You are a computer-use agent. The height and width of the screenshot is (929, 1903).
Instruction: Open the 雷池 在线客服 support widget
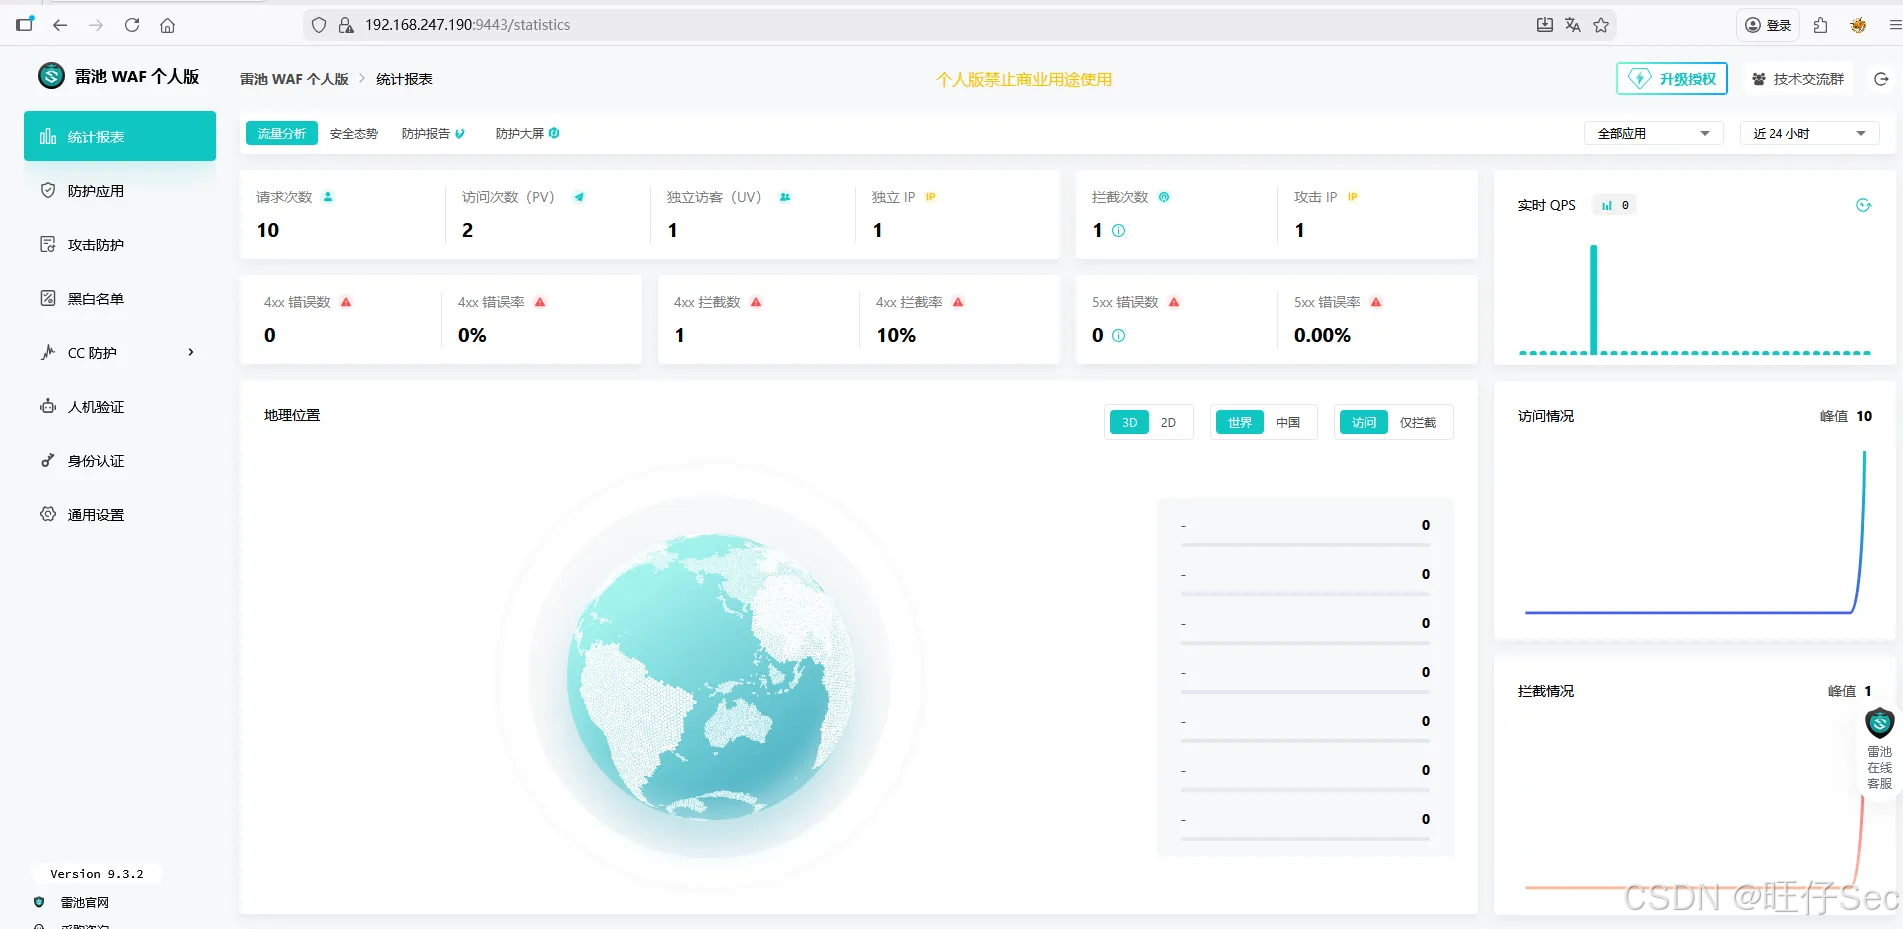[1879, 749]
